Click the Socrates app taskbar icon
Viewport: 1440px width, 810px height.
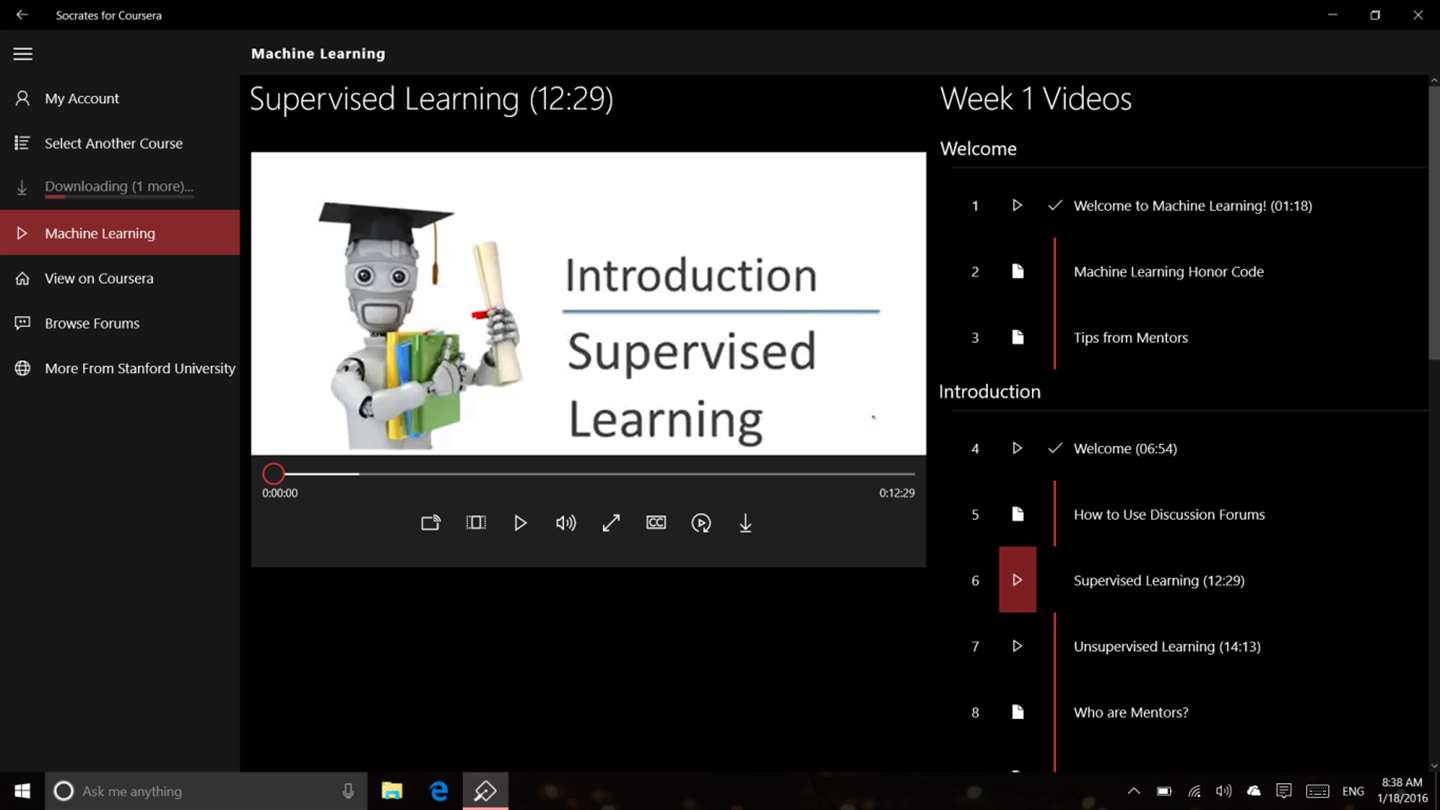click(485, 791)
